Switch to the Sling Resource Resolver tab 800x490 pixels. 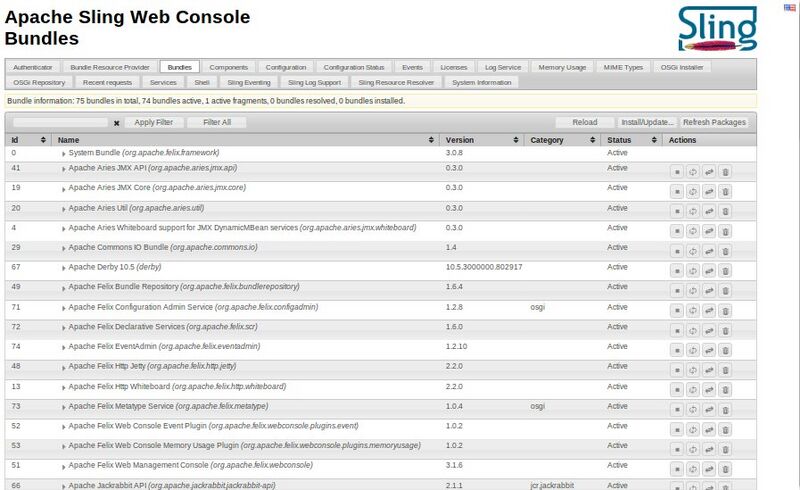(396, 82)
